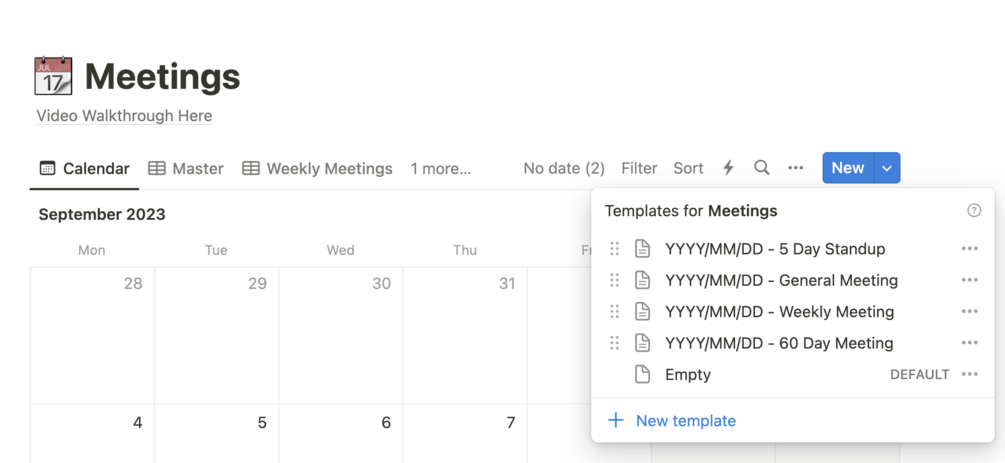Click the lightning bolt automations icon

[x=728, y=168]
